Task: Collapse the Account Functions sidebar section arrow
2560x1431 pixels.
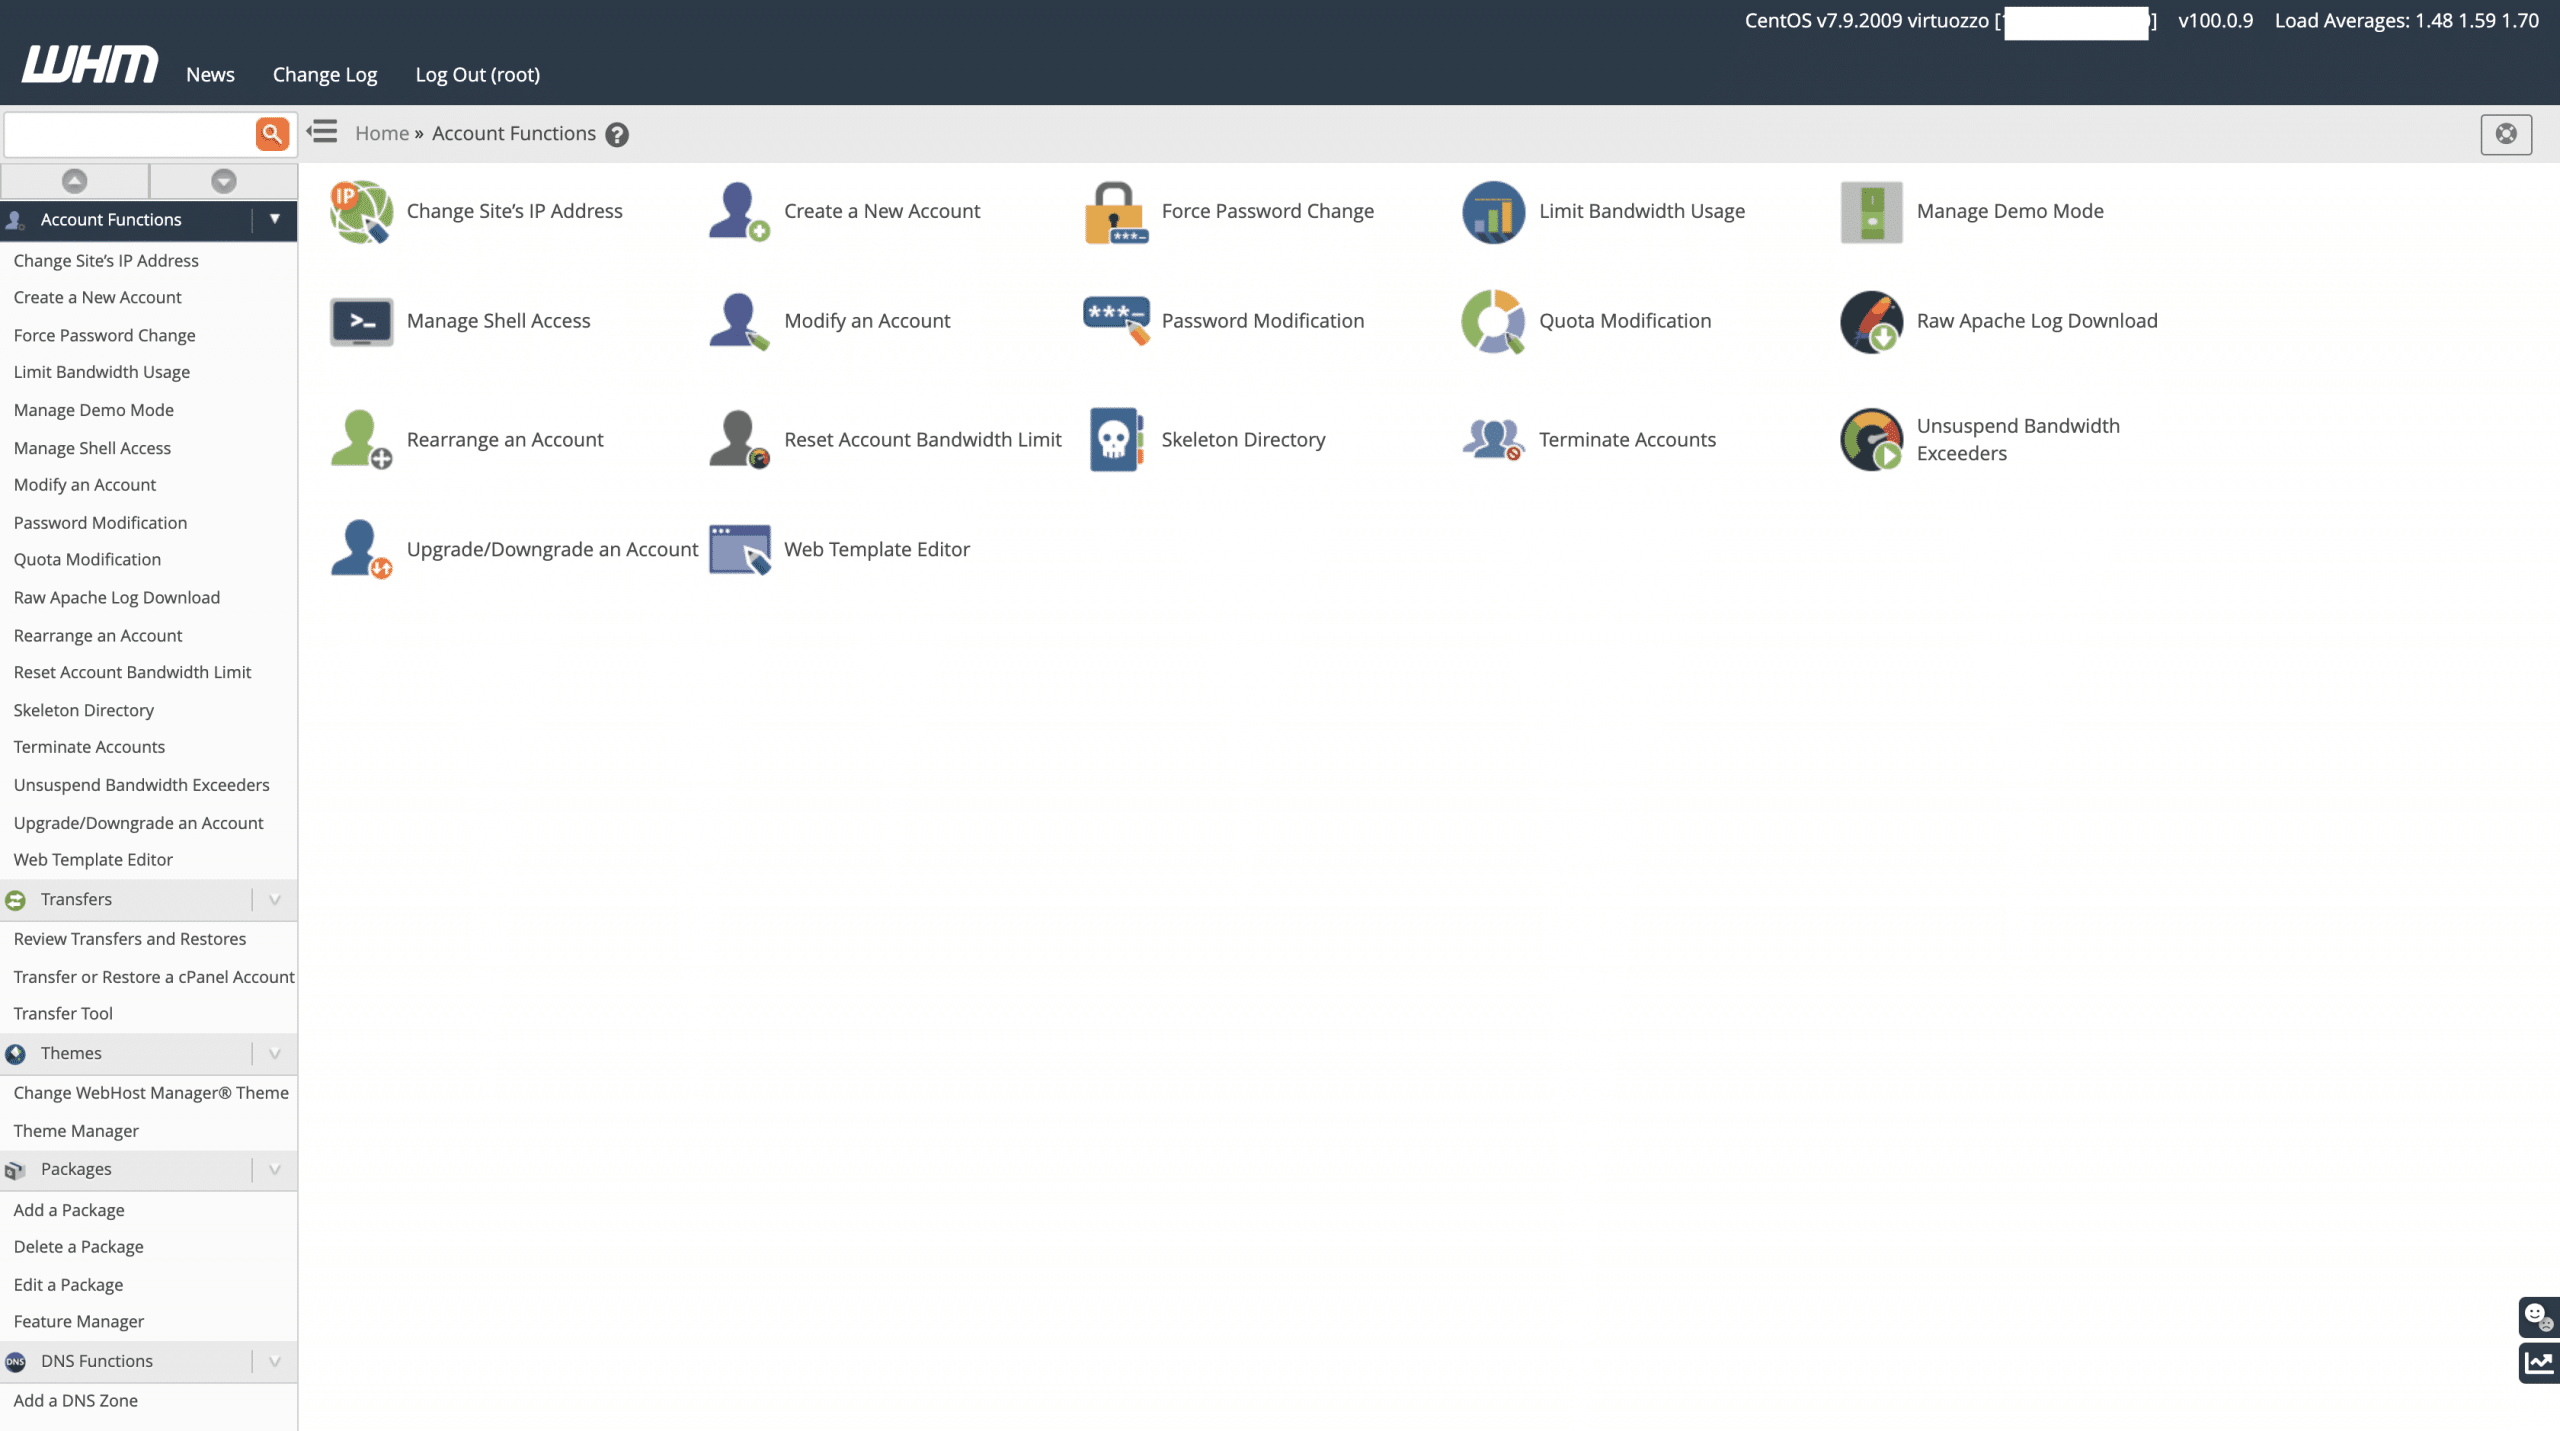Action: [274, 219]
